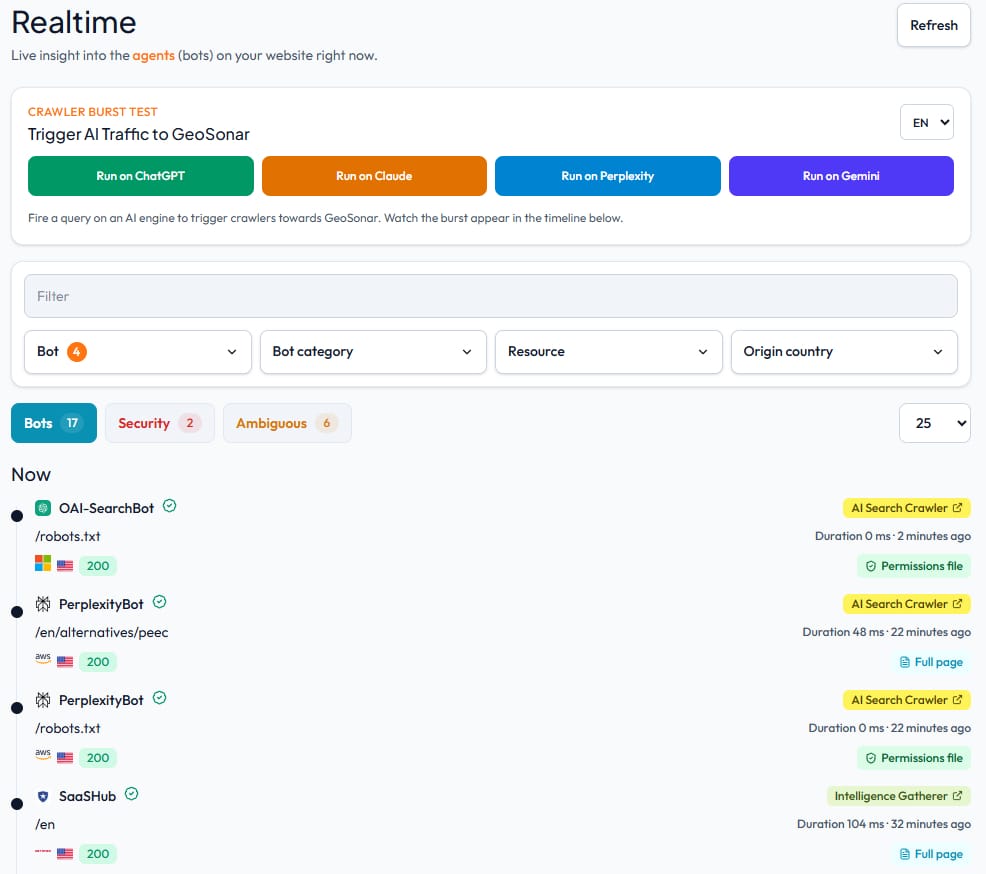
Task: Click the Microsoft logo under OAI-SearchBot
Action: pyautogui.click(x=43, y=563)
